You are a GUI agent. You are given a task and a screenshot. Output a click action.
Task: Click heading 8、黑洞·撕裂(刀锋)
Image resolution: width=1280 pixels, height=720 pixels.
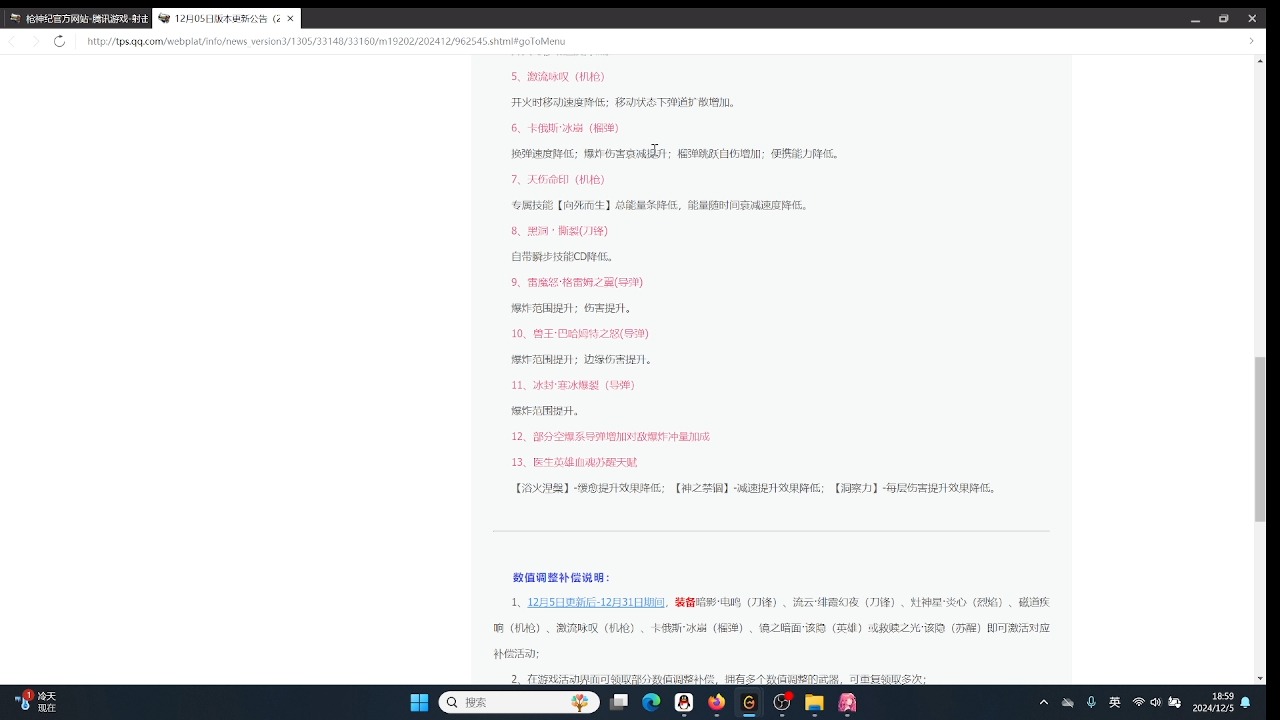coord(559,231)
